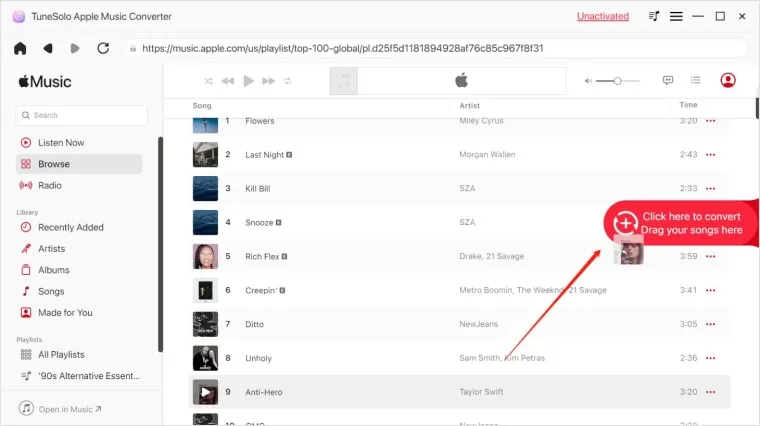Screen dimensions: 760x426
Task: Click the Search input field
Action: coord(82,115)
